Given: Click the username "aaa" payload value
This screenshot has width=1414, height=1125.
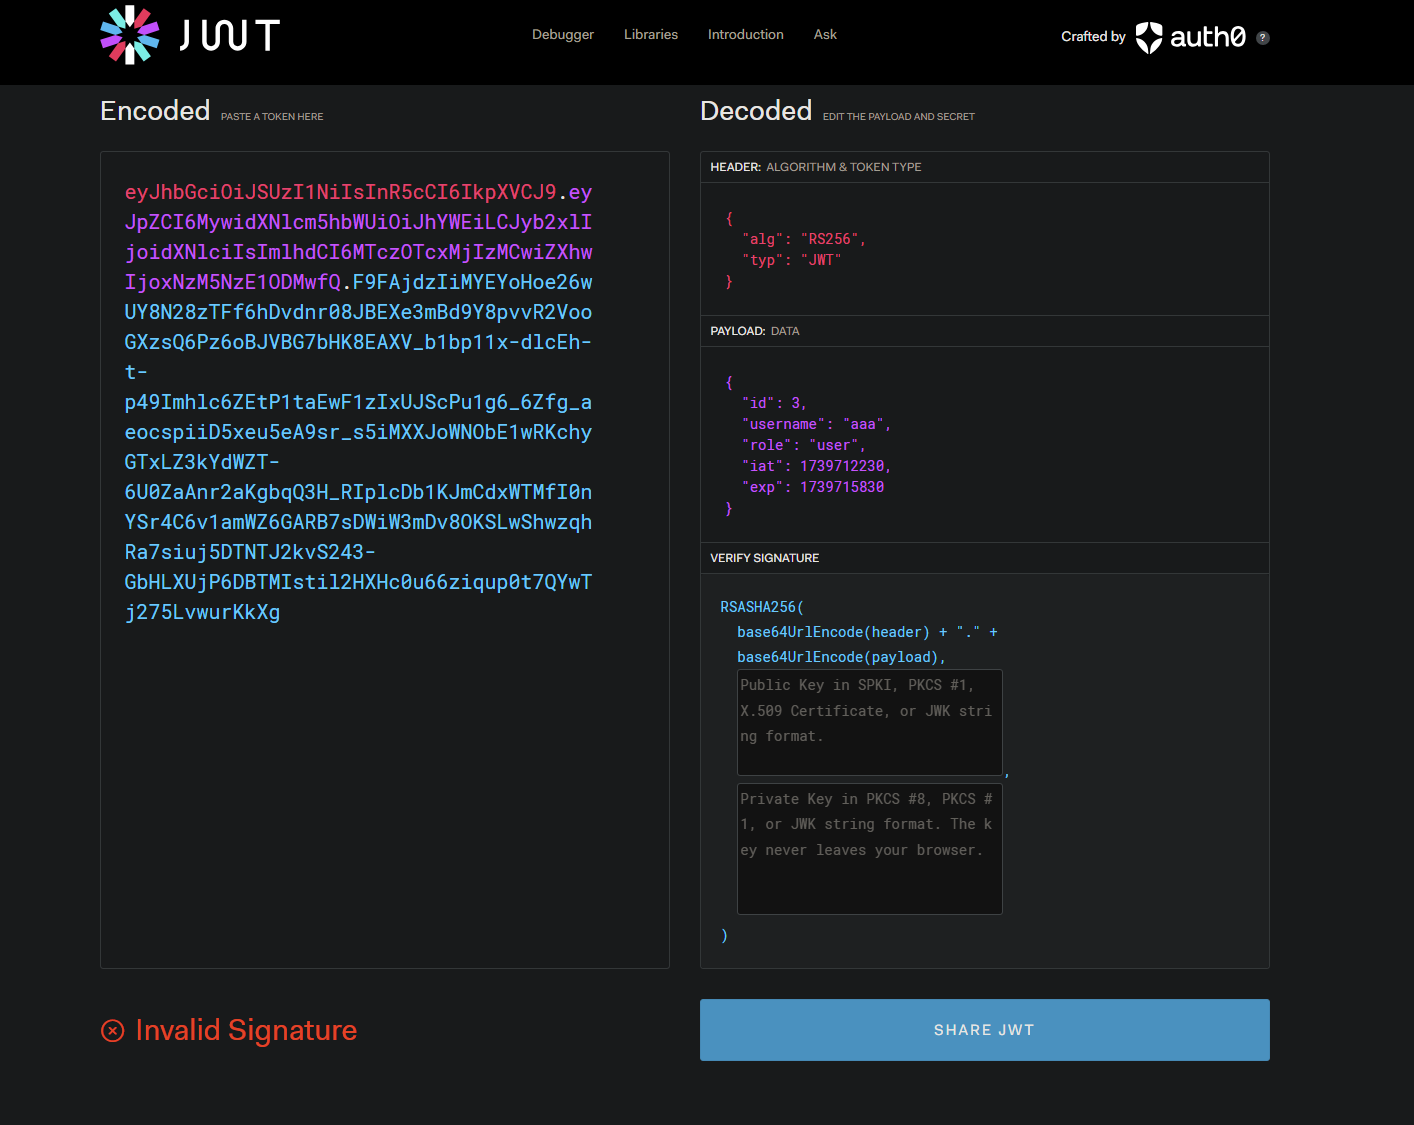Looking at the screenshot, I should click(863, 424).
